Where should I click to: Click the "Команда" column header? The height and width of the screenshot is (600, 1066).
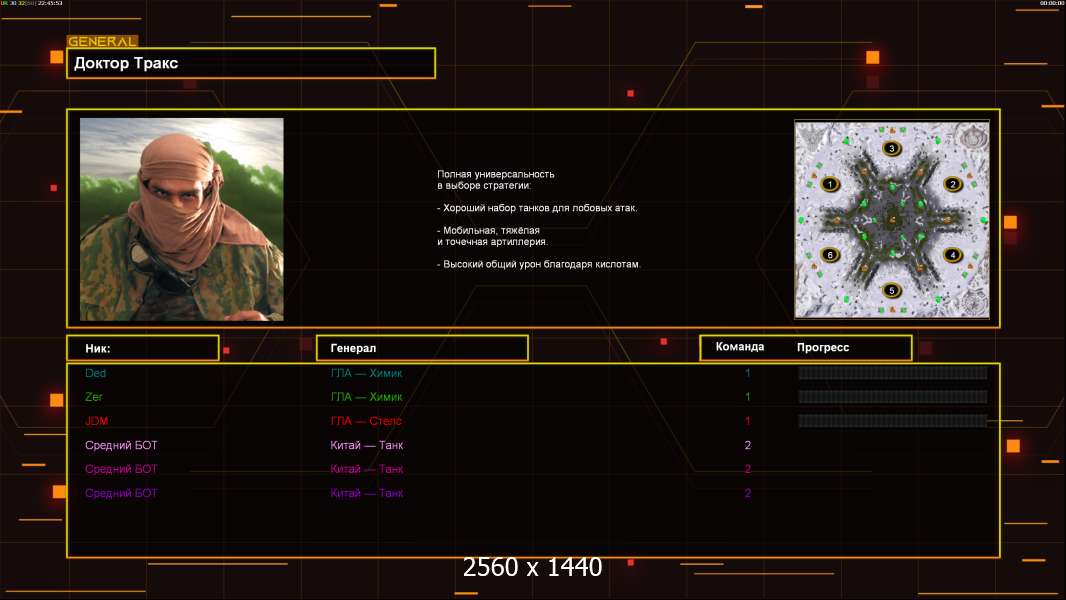(740, 347)
